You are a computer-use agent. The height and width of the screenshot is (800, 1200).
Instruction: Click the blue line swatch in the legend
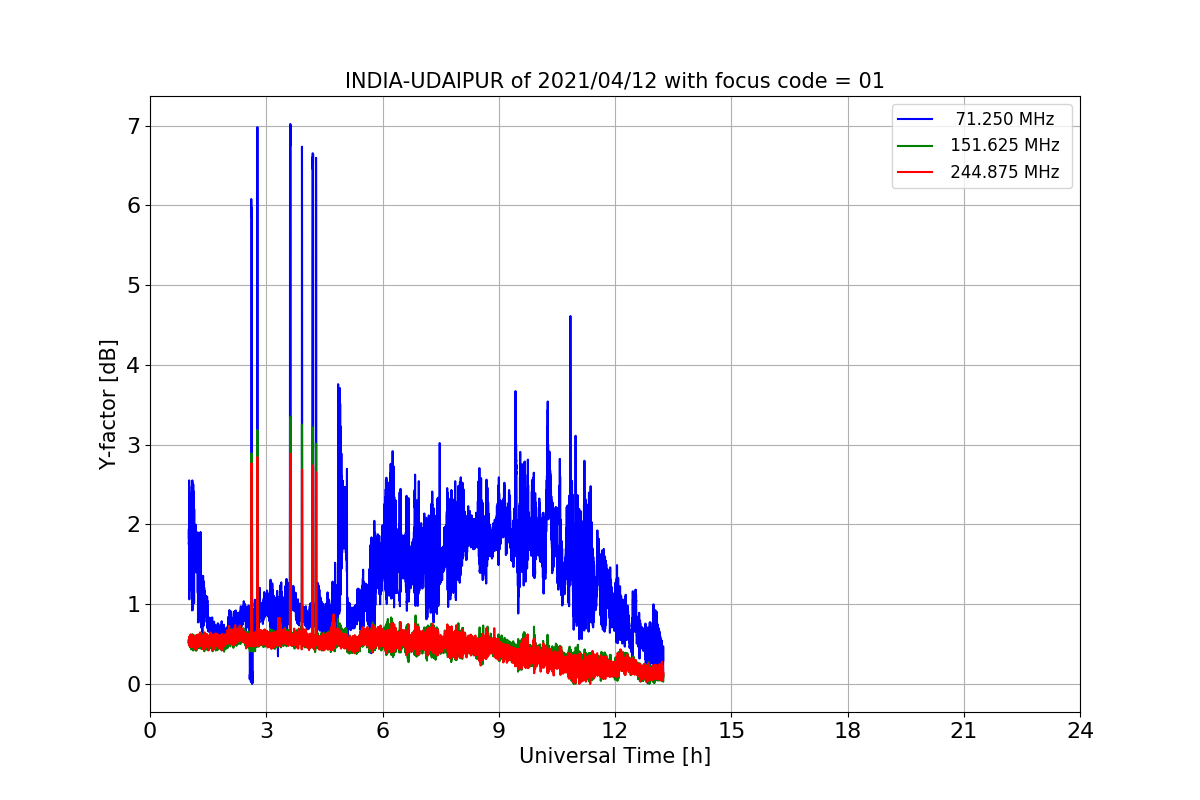tap(915, 119)
